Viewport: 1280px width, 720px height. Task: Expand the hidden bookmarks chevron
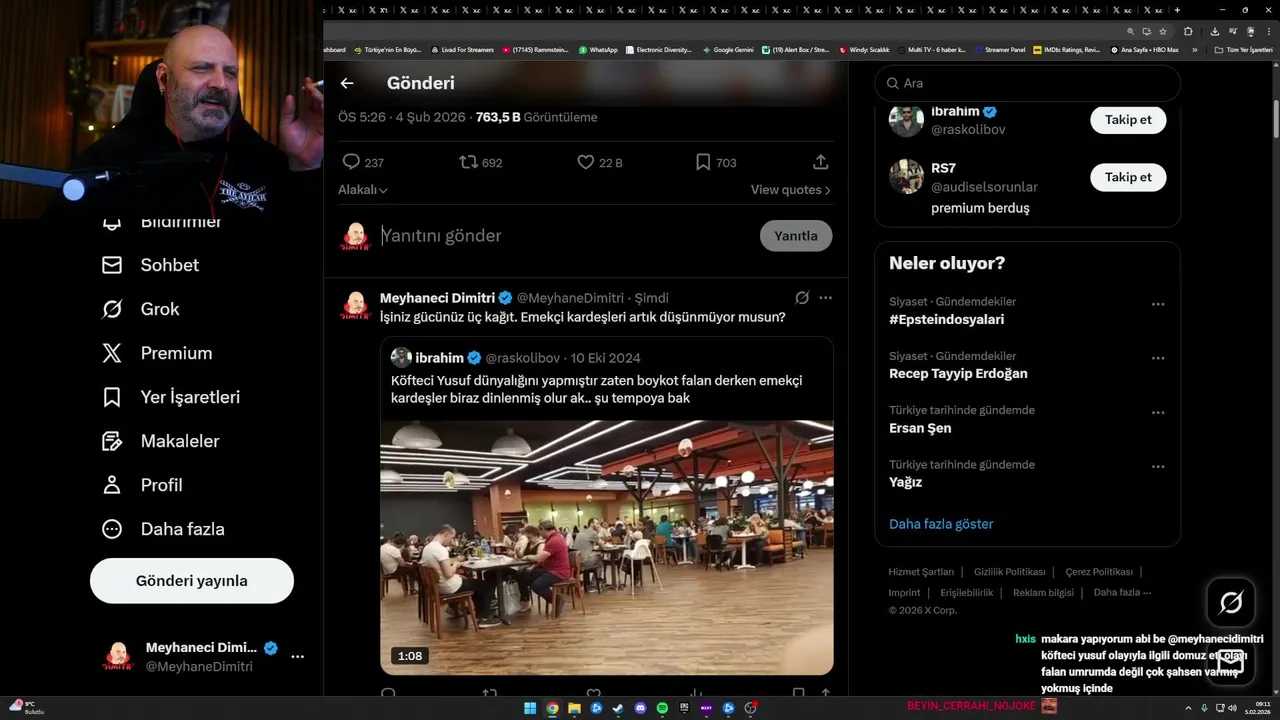tap(1194, 49)
